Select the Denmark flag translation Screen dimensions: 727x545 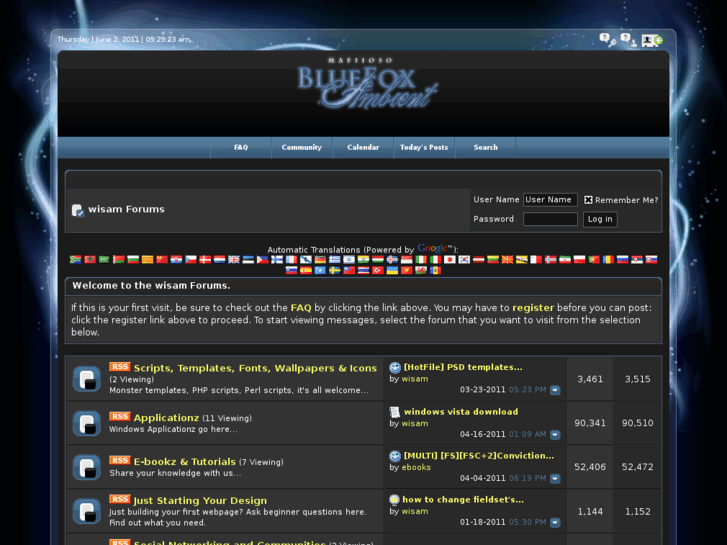click(205, 259)
